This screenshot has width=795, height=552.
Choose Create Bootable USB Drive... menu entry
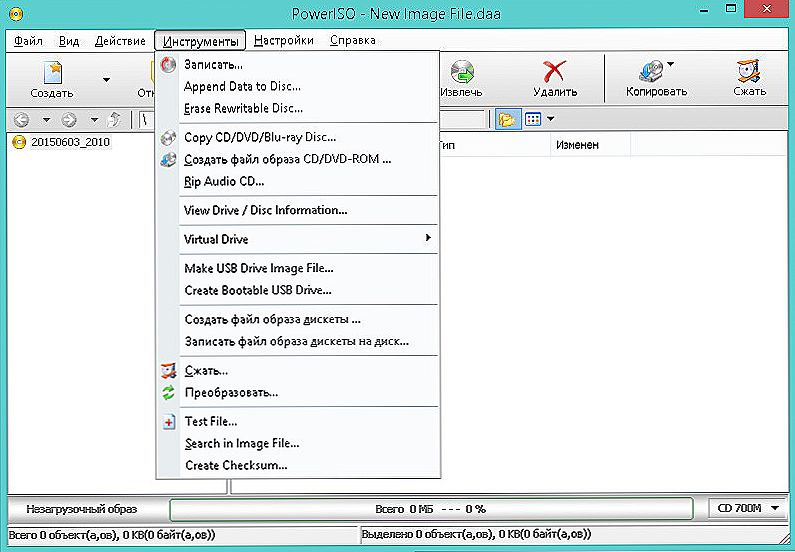(x=257, y=290)
